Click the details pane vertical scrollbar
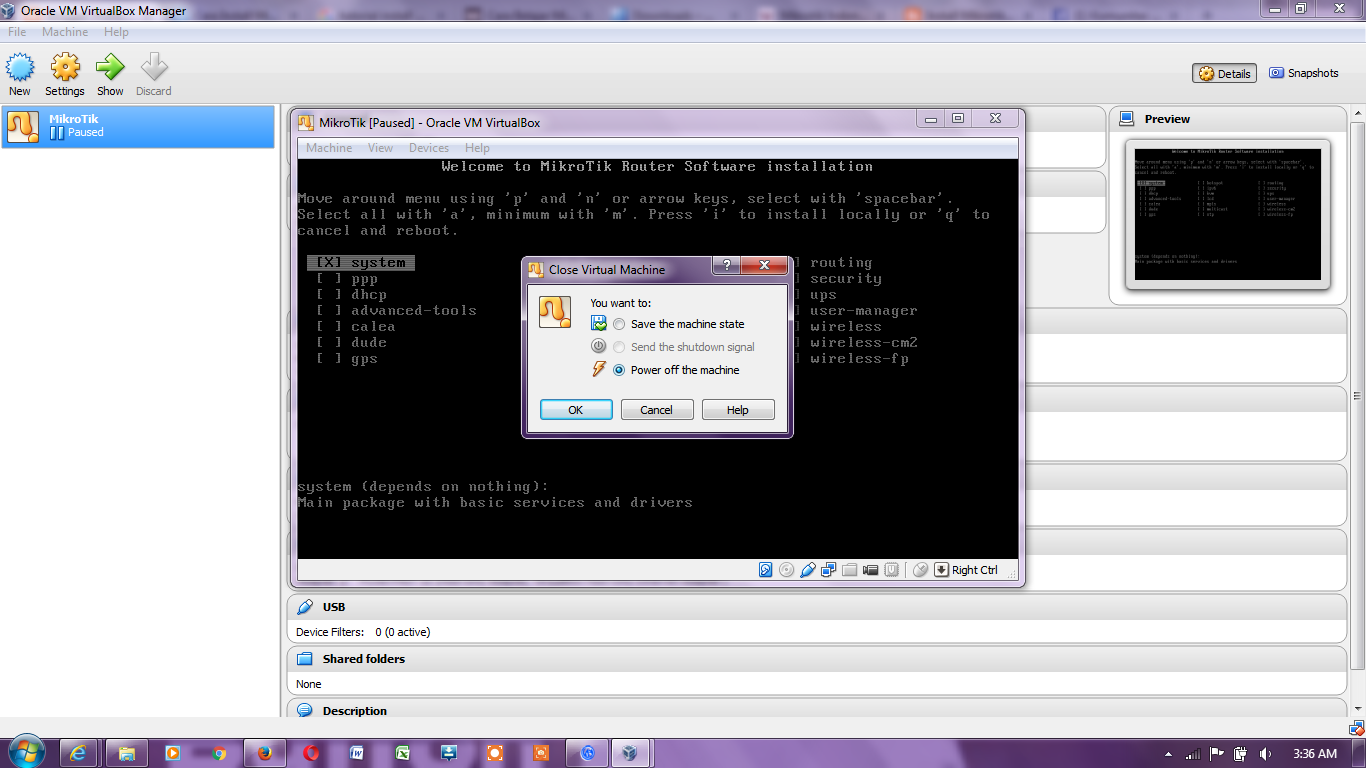This screenshot has width=1366, height=768. click(x=1357, y=395)
